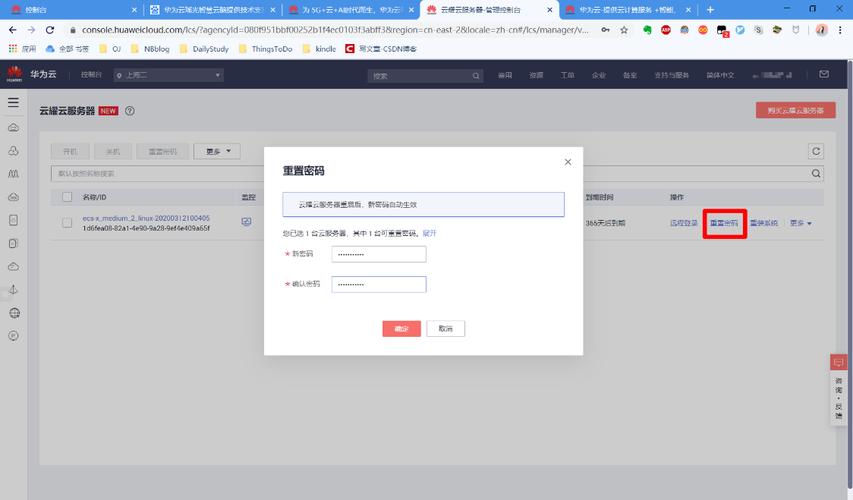Image resolution: width=853 pixels, height=500 pixels.
Task: Open the account name menu in the top bar
Action: pyautogui.click(x=771, y=75)
